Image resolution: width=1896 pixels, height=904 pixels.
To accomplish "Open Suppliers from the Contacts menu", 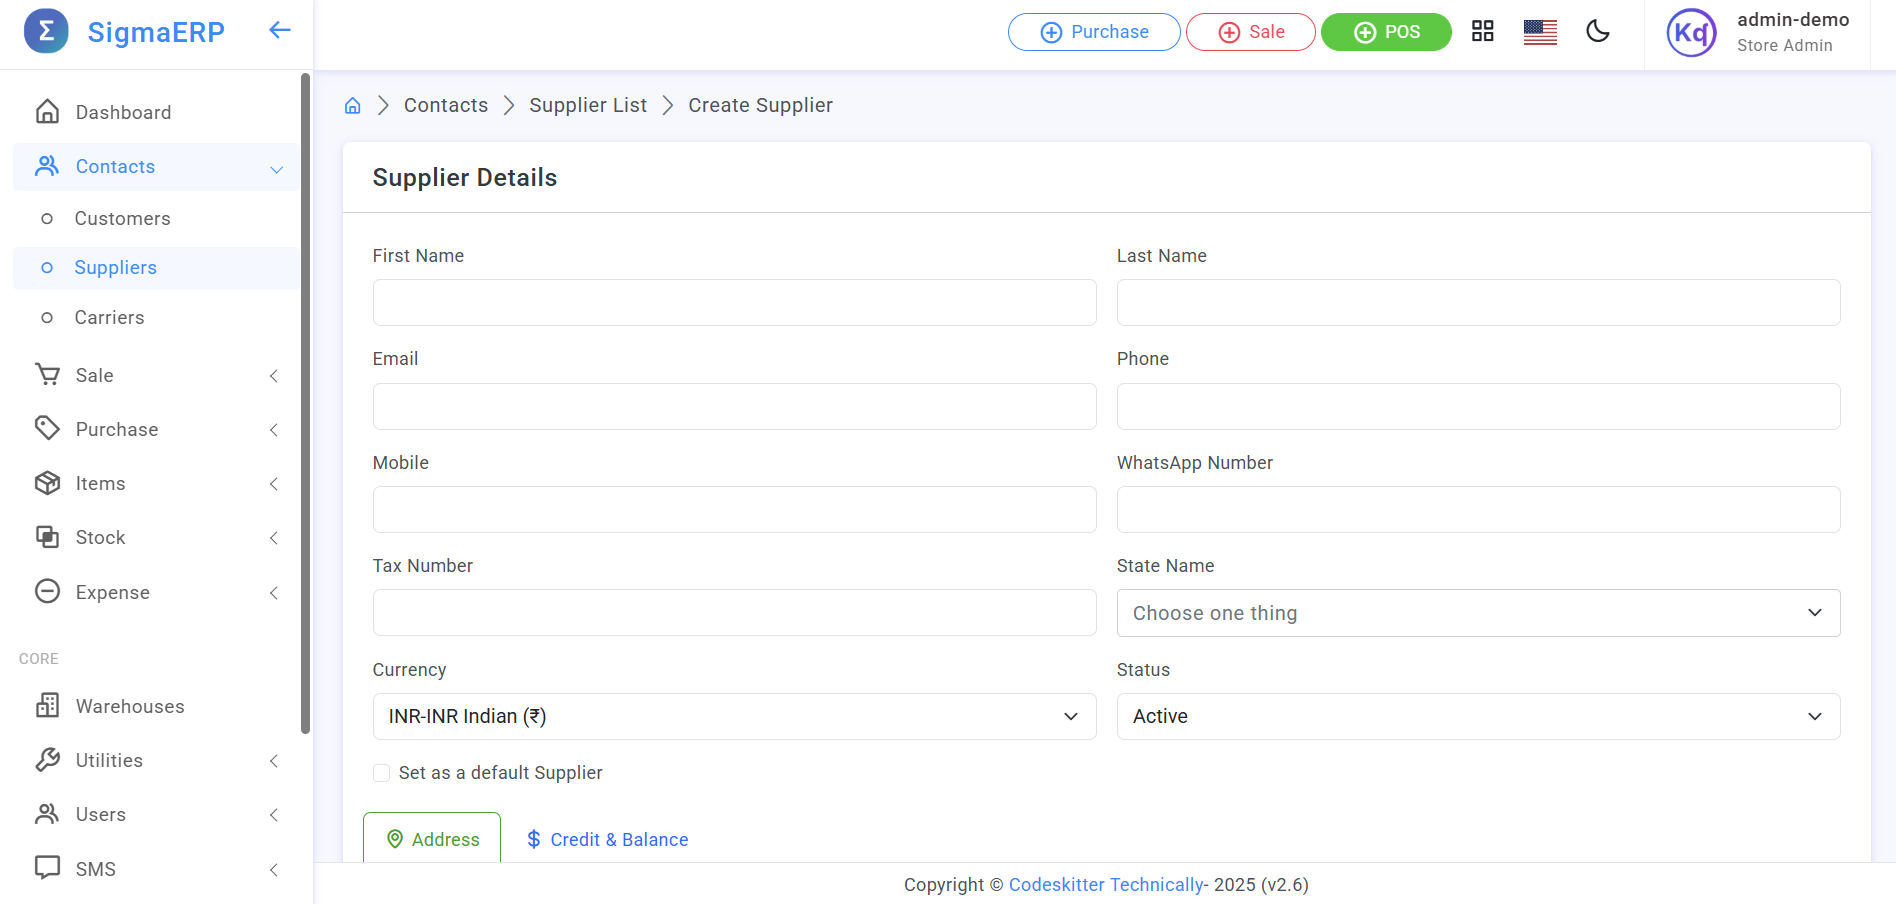I will [115, 267].
